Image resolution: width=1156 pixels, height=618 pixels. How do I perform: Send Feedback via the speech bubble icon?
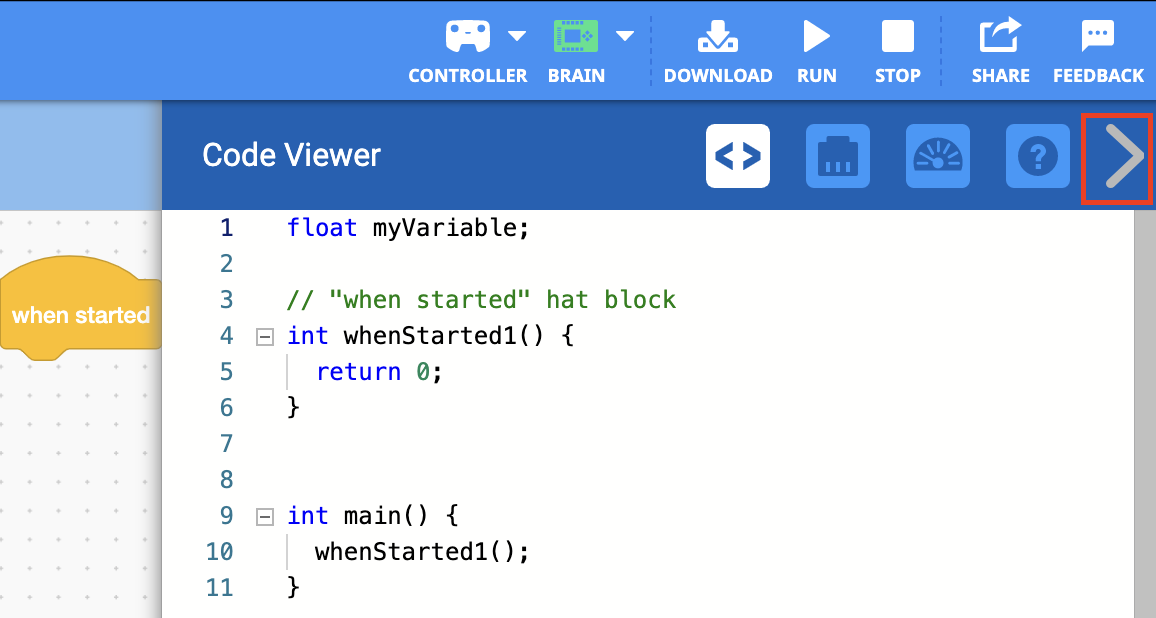pyautogui.click(x=1097, y=37)
